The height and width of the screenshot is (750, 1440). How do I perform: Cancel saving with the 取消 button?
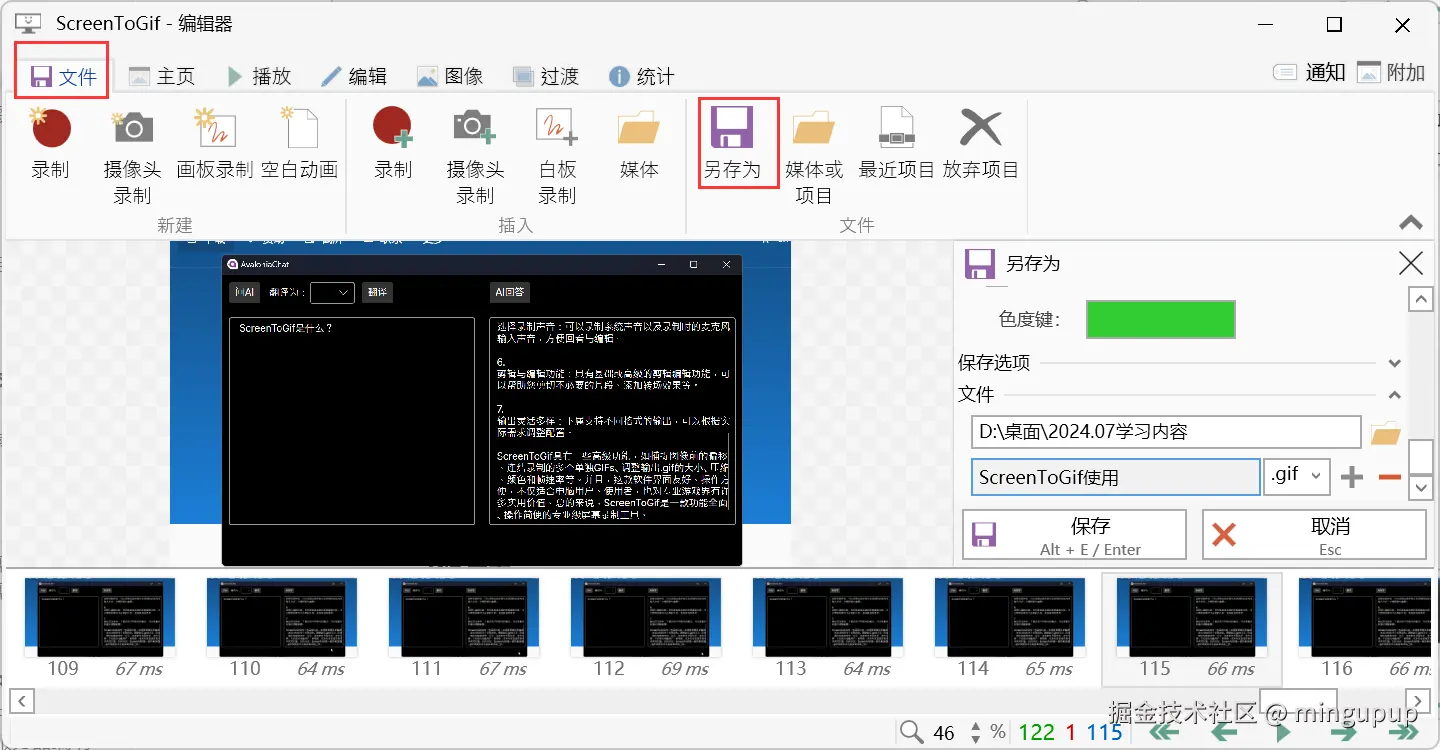coord(1315,534)
